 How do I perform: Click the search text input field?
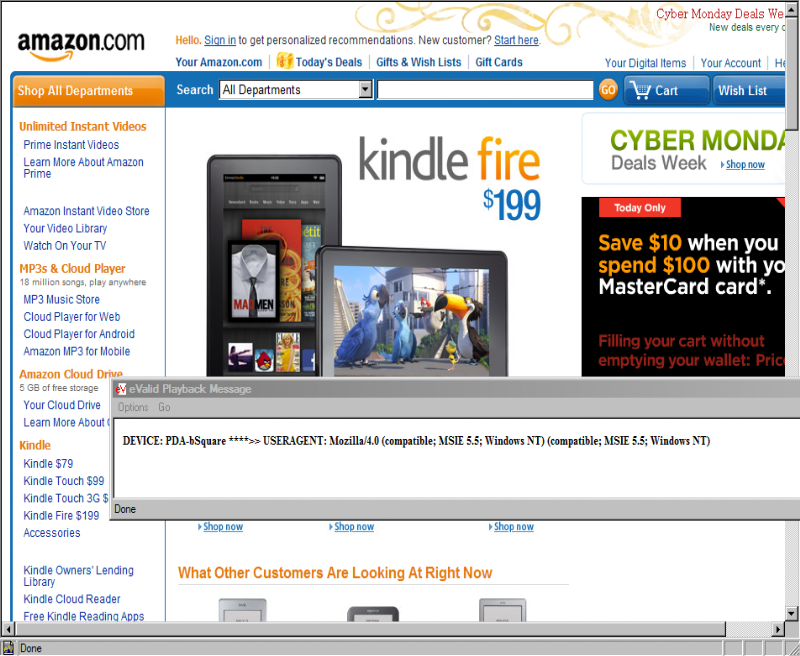[x=485, y=90]
